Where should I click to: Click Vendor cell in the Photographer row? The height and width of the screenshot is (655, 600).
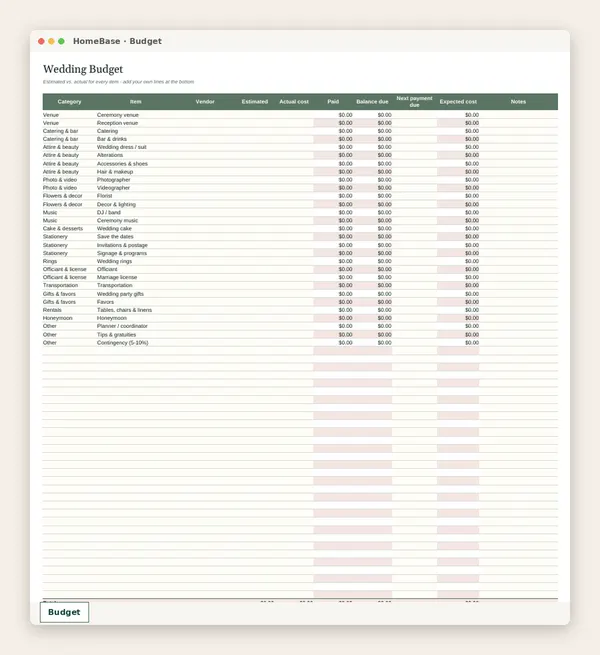point(205,180)
